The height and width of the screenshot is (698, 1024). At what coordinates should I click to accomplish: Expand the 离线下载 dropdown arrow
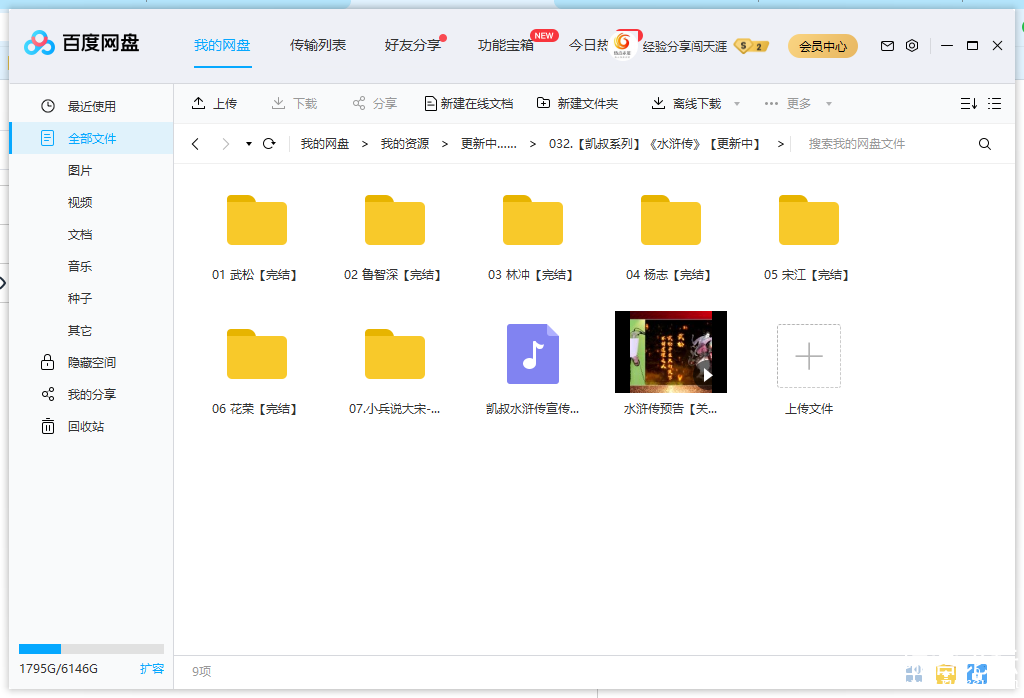click(737, 104)
